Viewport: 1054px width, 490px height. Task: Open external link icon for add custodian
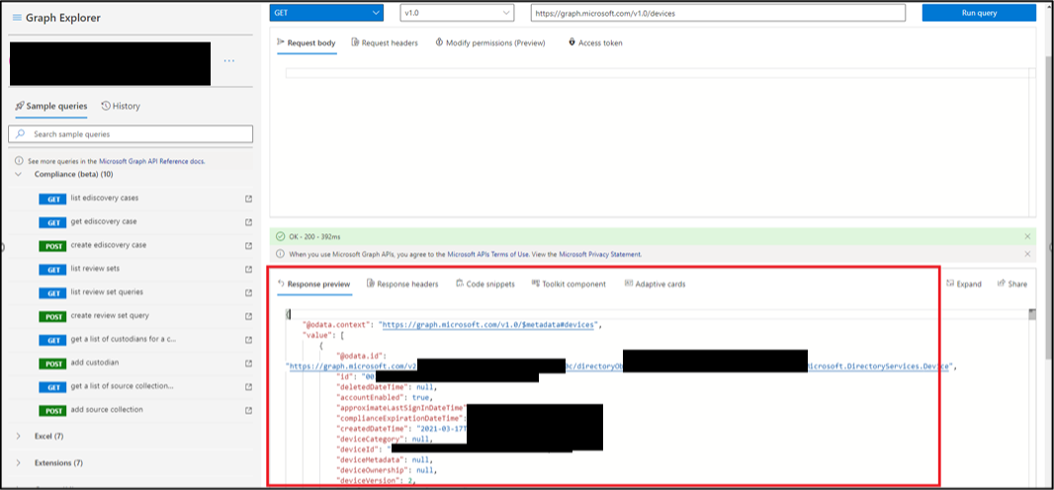coord(249,363)
